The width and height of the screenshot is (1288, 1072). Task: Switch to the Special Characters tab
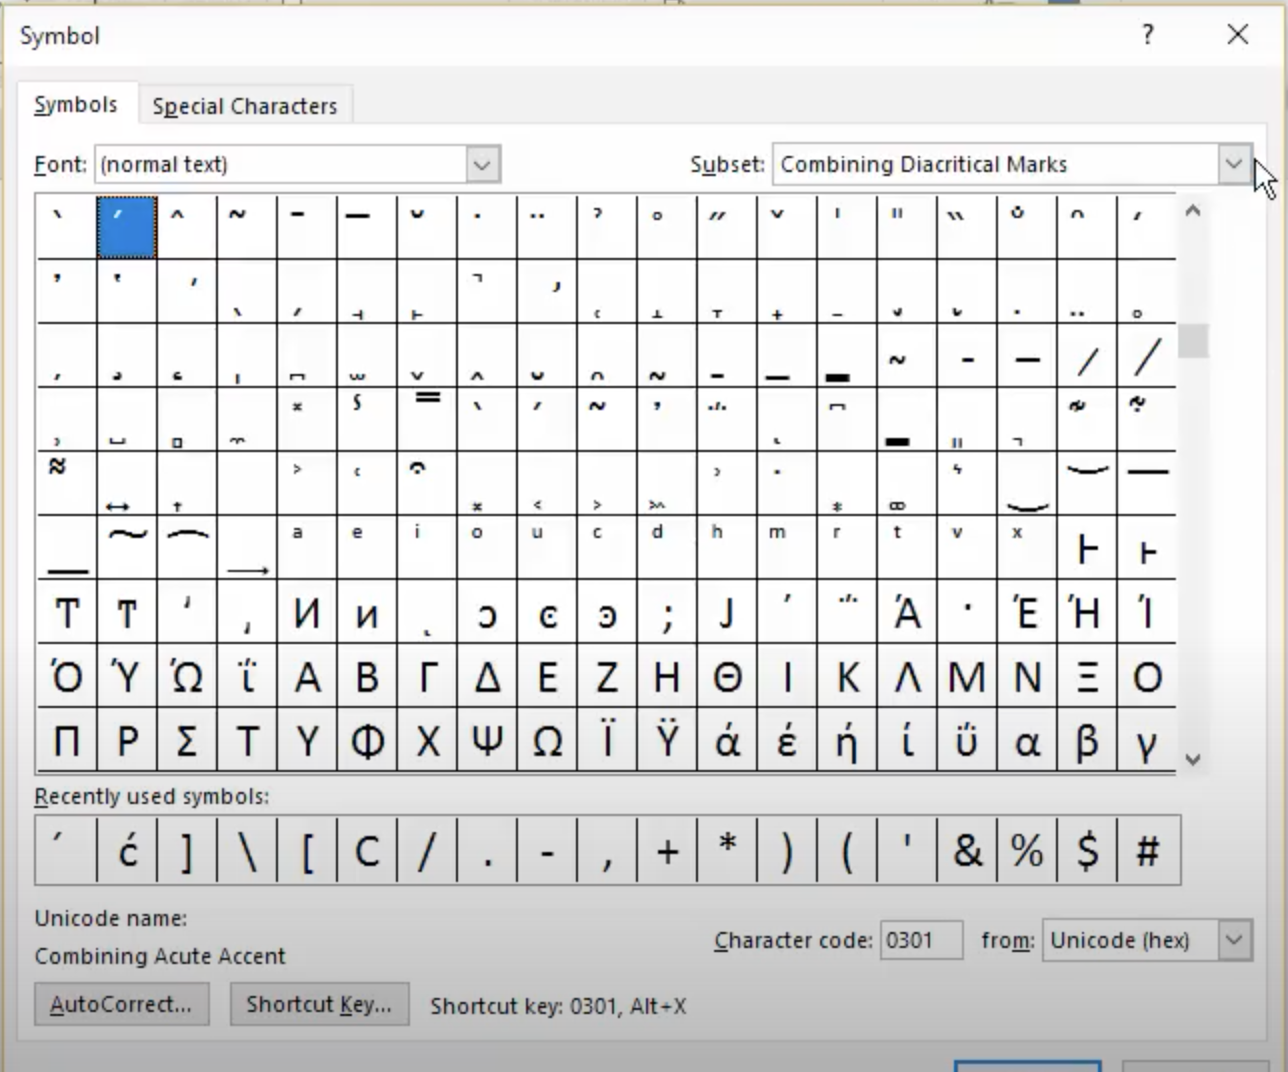point(245,105)
